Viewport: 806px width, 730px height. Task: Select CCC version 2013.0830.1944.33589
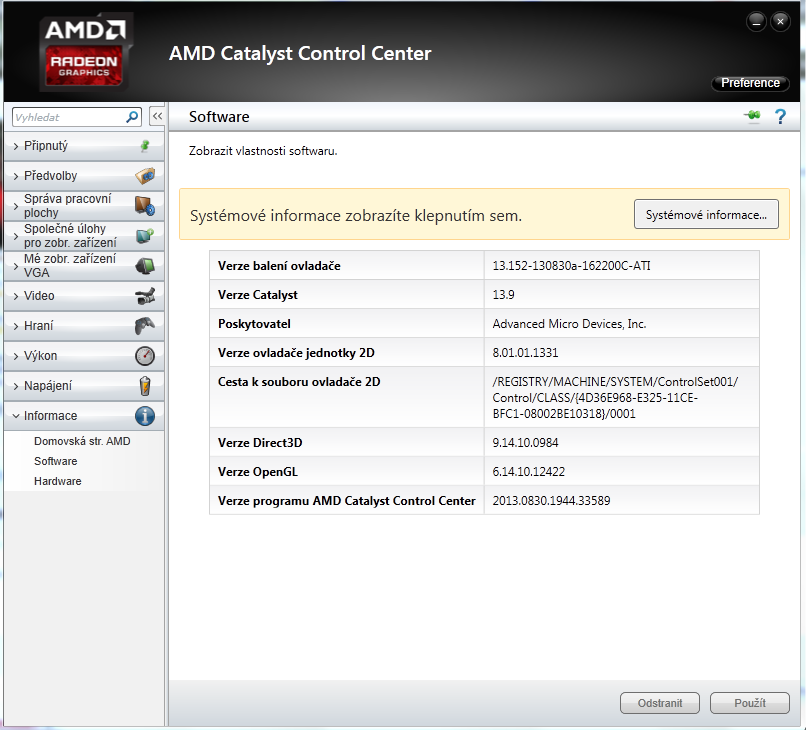(x=551, y=501)
